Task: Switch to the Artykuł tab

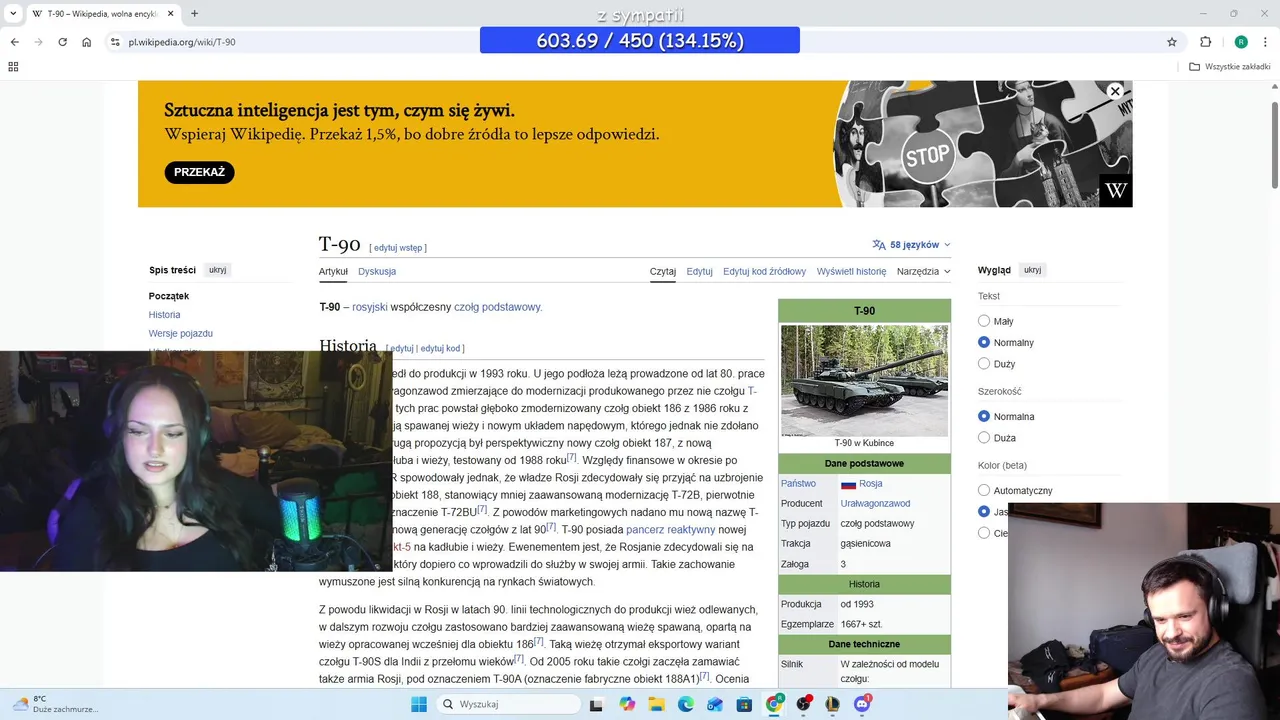Action: (333, 271)
